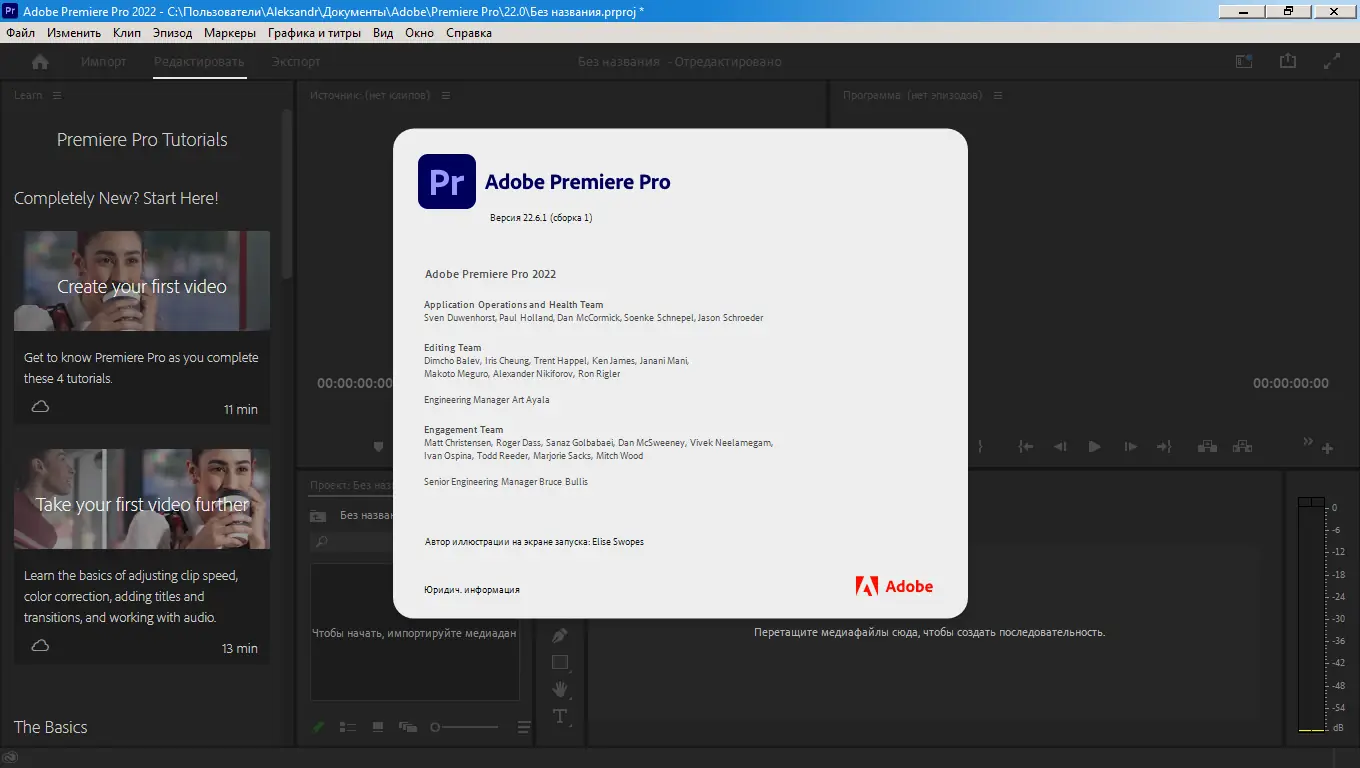The image size is (1360, 768).
Task: Click the Project panel search field
Action: click(353, 542)
